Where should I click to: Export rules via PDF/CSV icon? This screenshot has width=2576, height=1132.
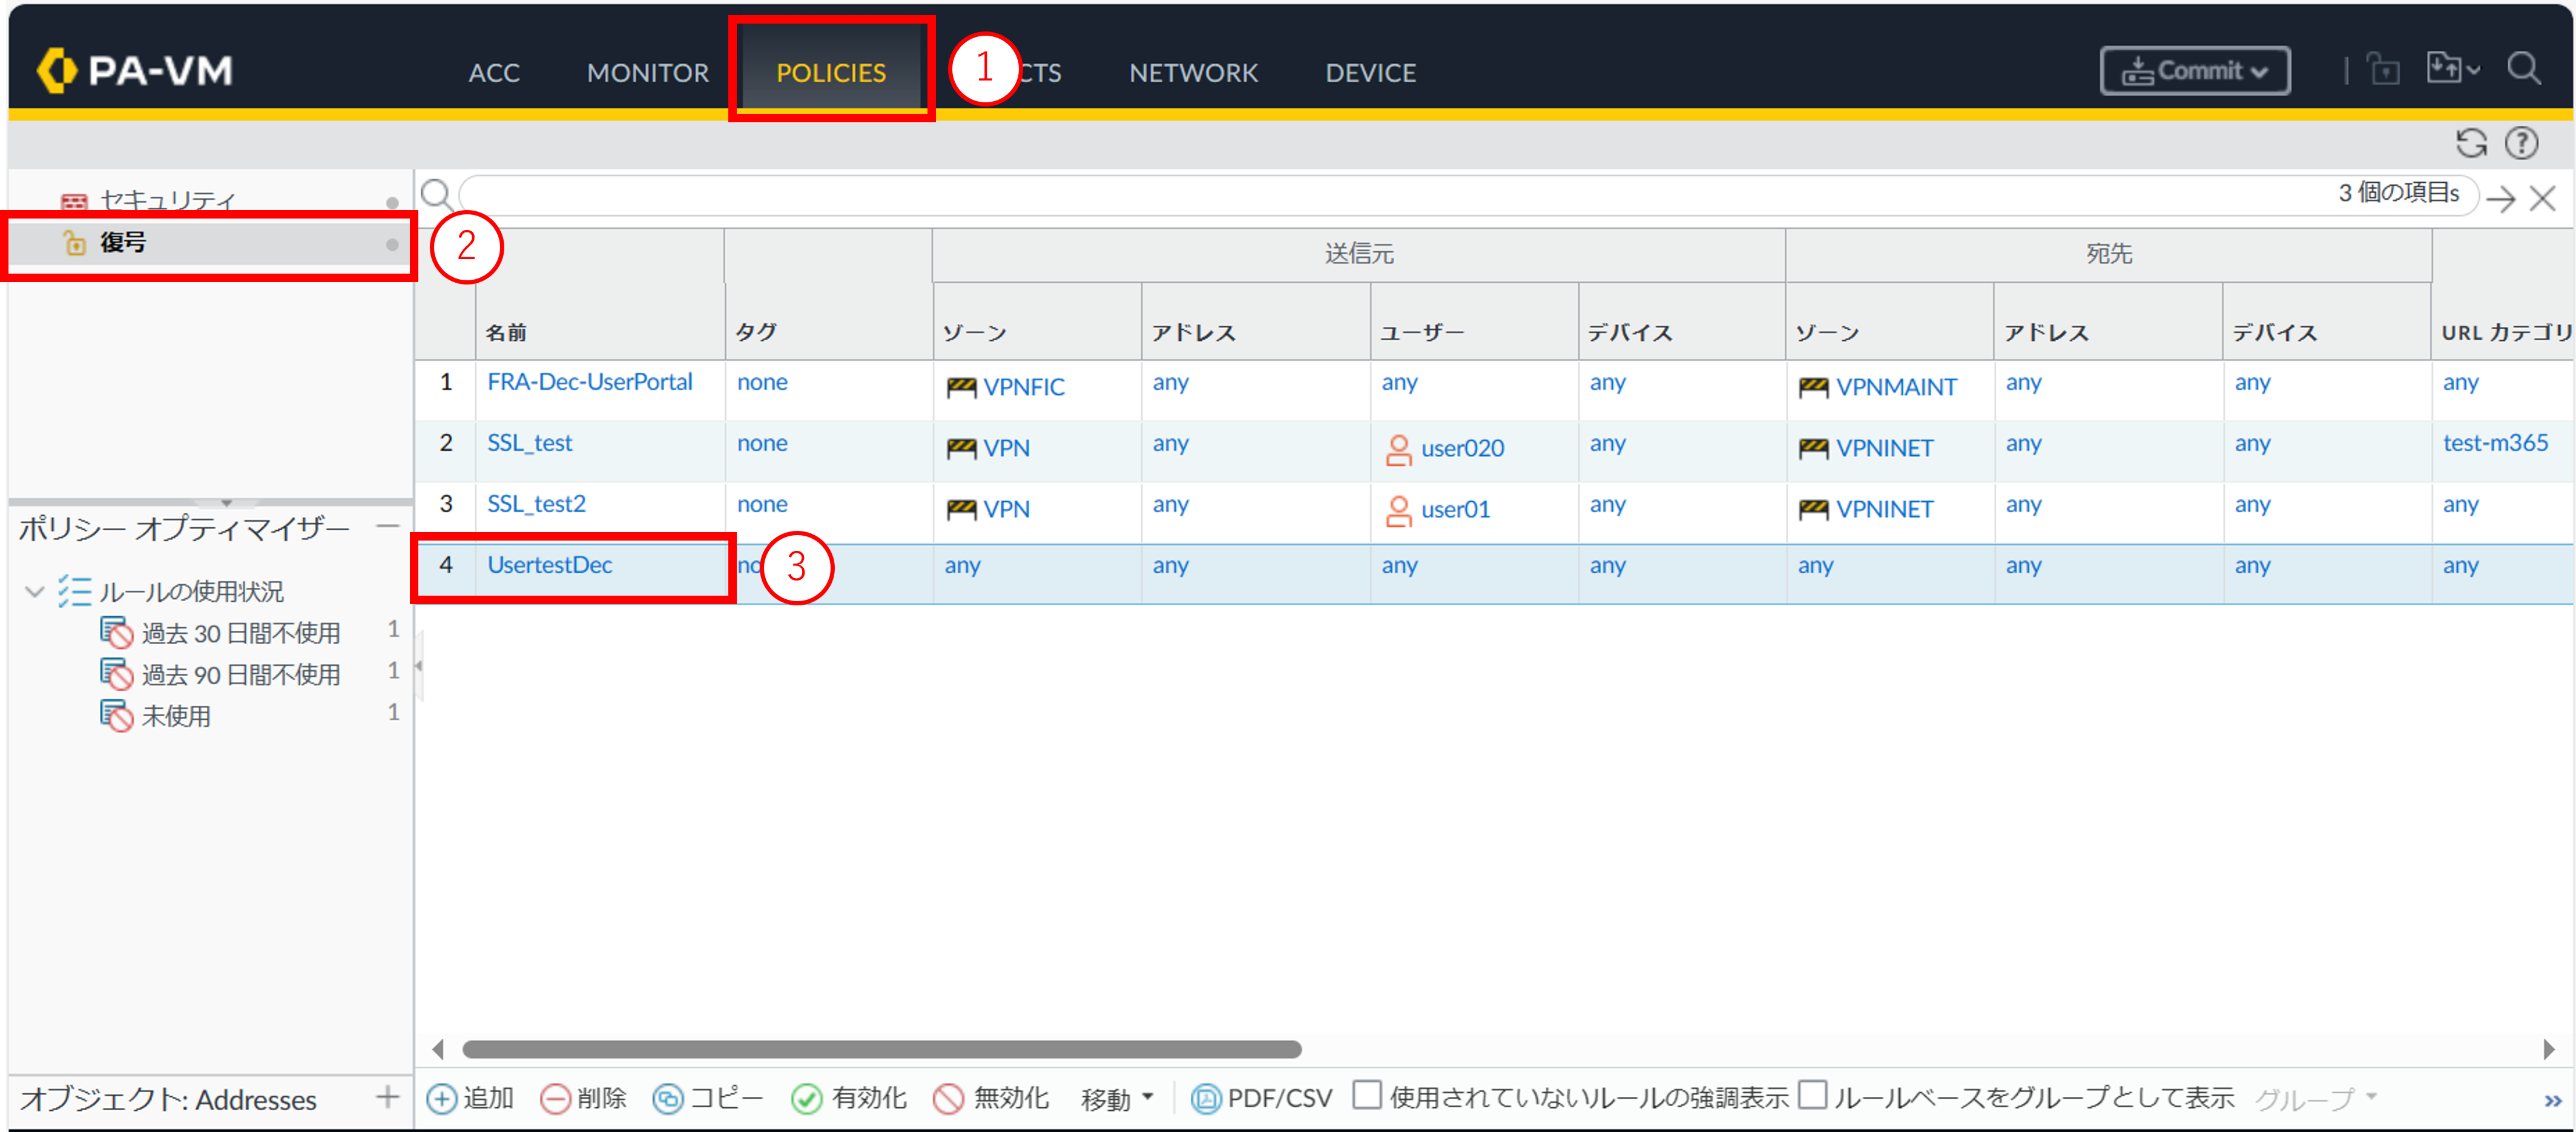click(1206, 1098)
